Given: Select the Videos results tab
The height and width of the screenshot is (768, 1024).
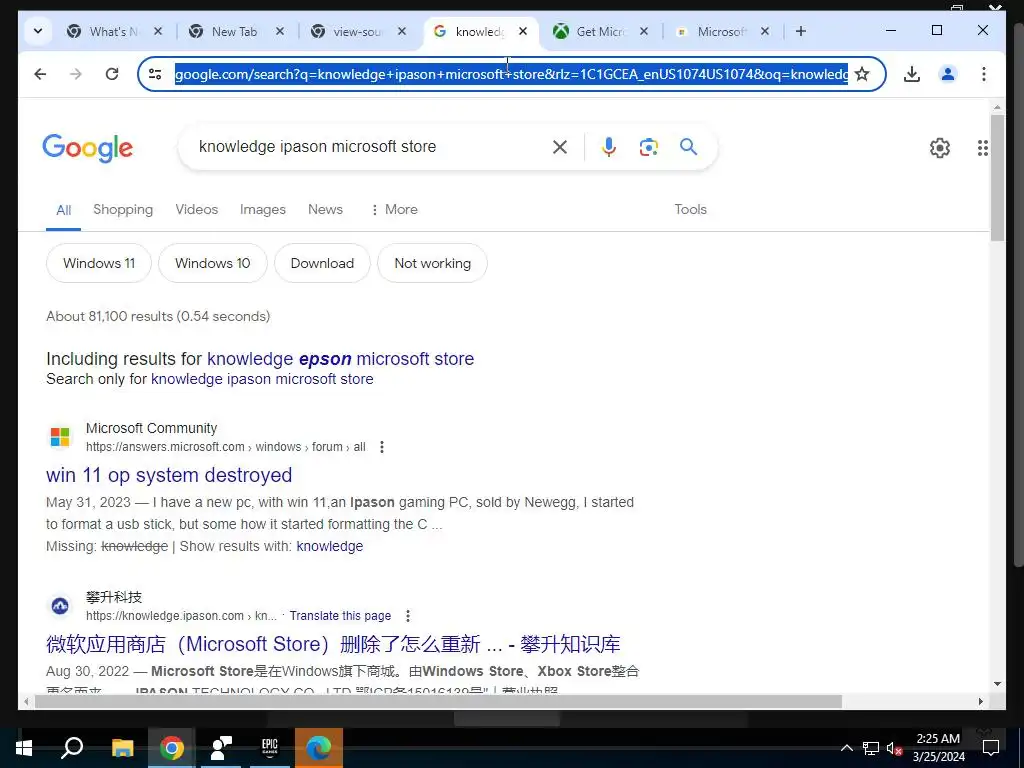Looking at the screenshot, I should coord(197,210).
